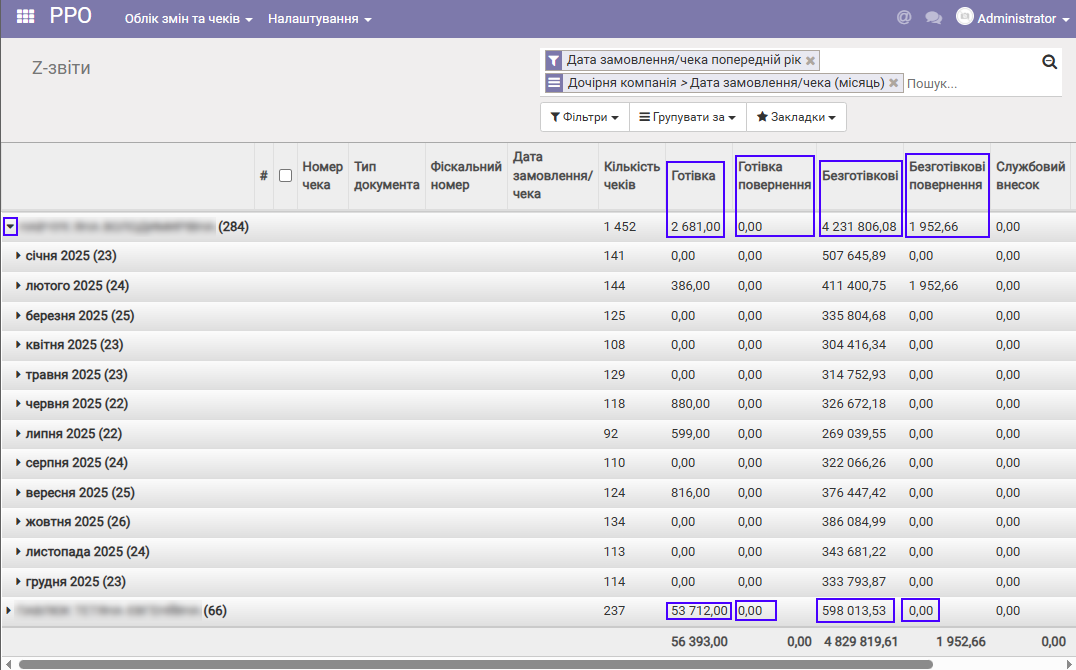Screen dimensions: 1076x670
Task: Open the 'Групувати за' dropdown
Action: coord(687,117)
